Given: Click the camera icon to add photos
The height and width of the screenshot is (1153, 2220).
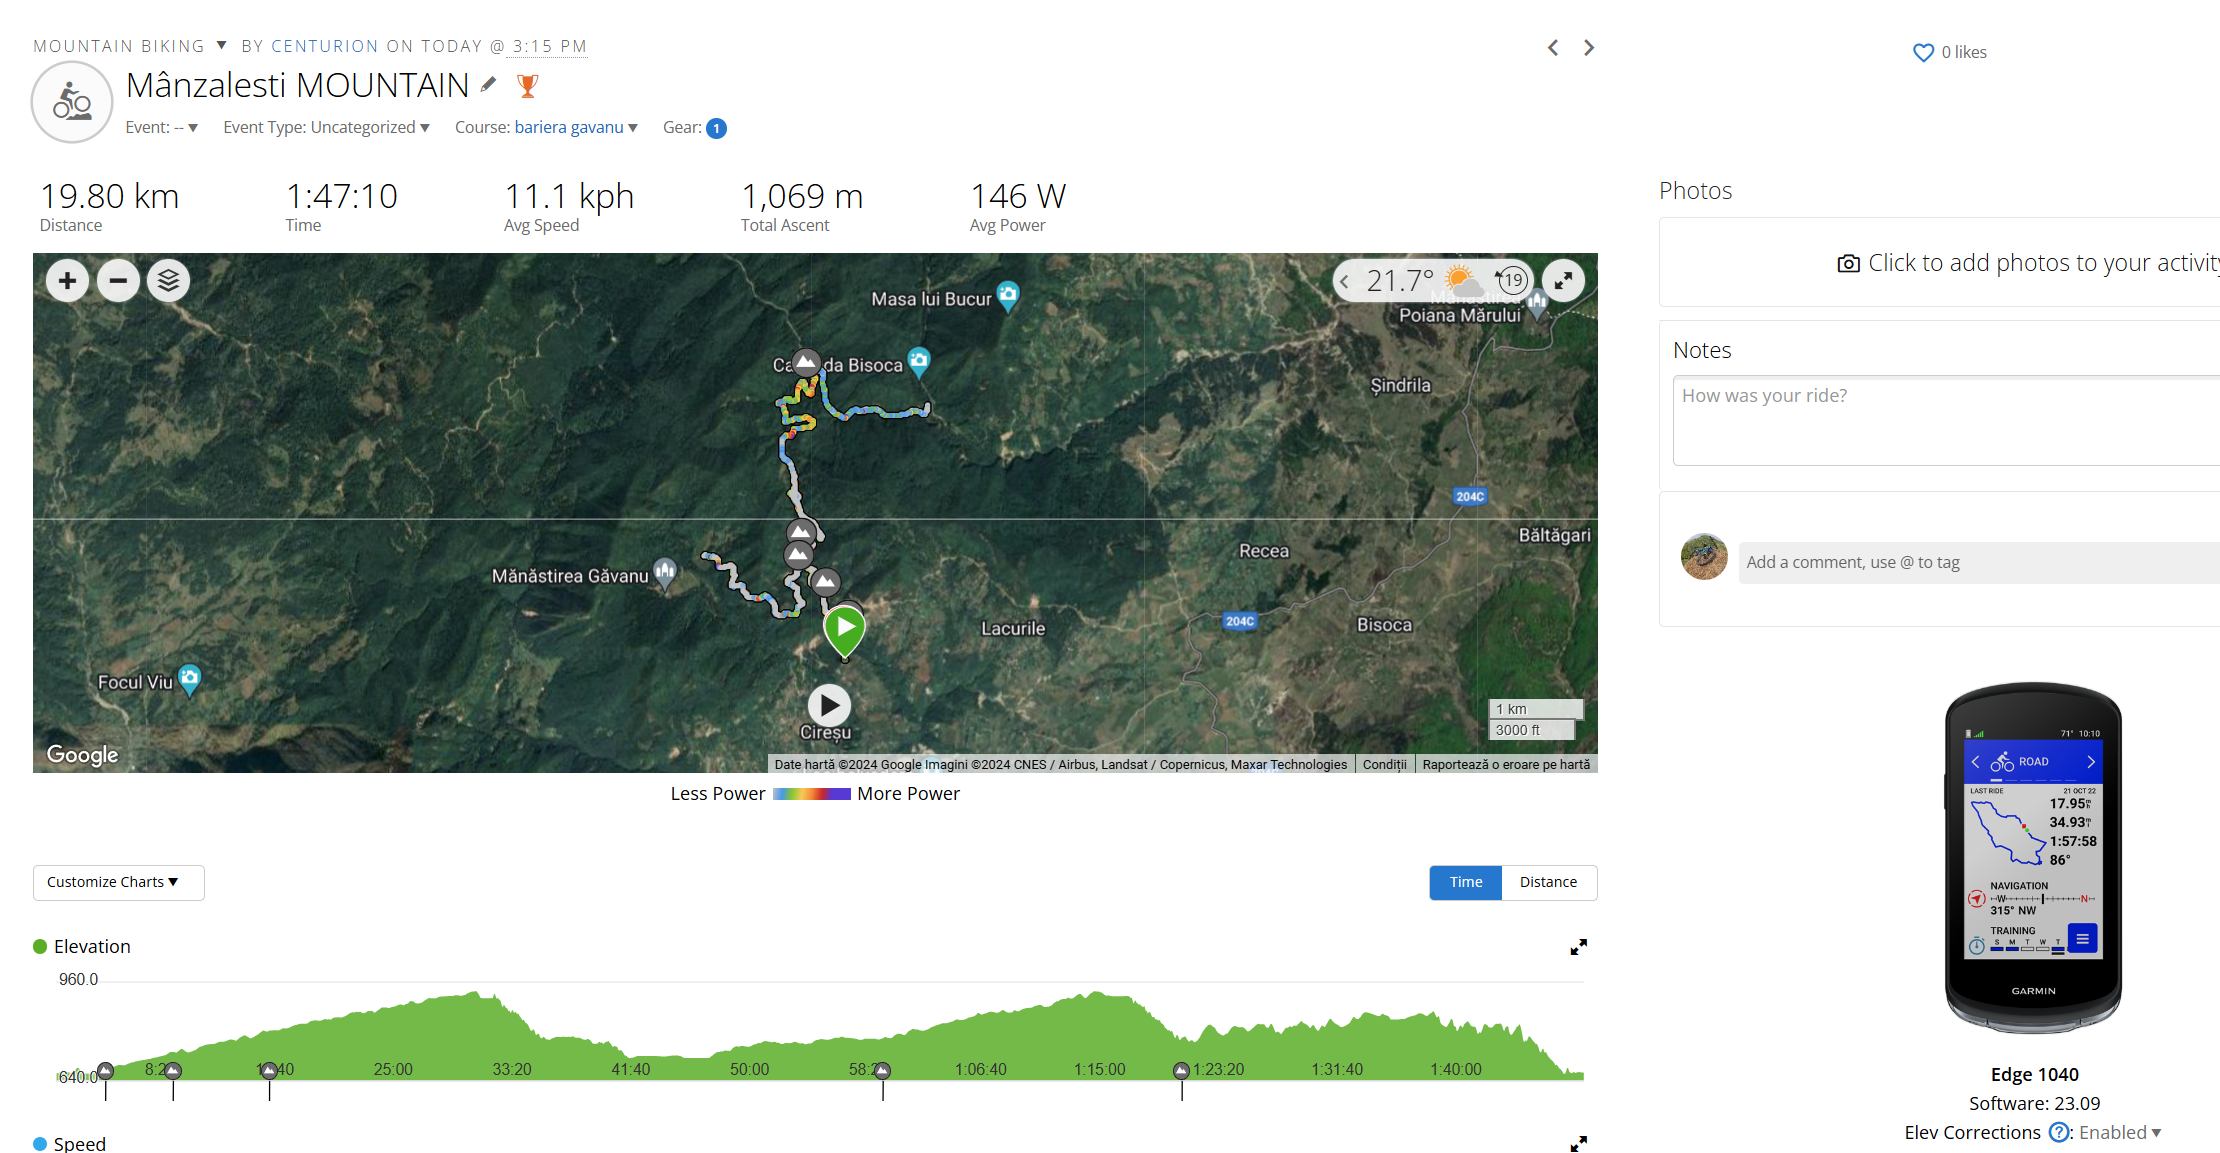Looking at the screenshot, I should click(1849, 263).
